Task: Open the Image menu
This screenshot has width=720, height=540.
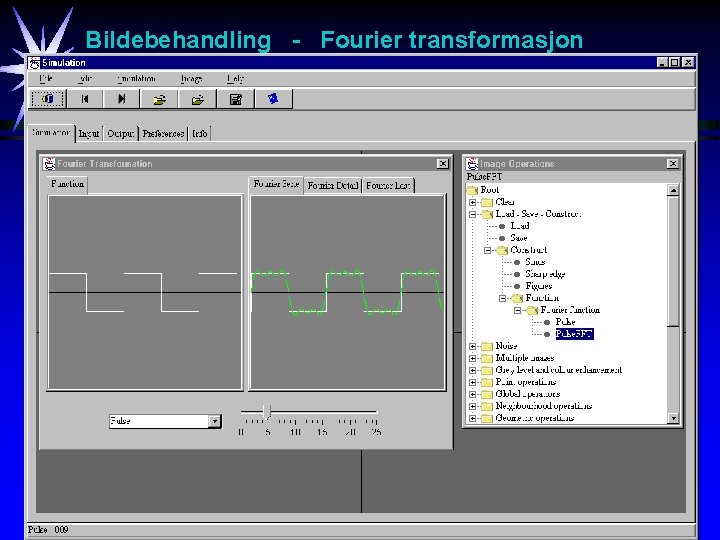Action: (x=191, y=79)
